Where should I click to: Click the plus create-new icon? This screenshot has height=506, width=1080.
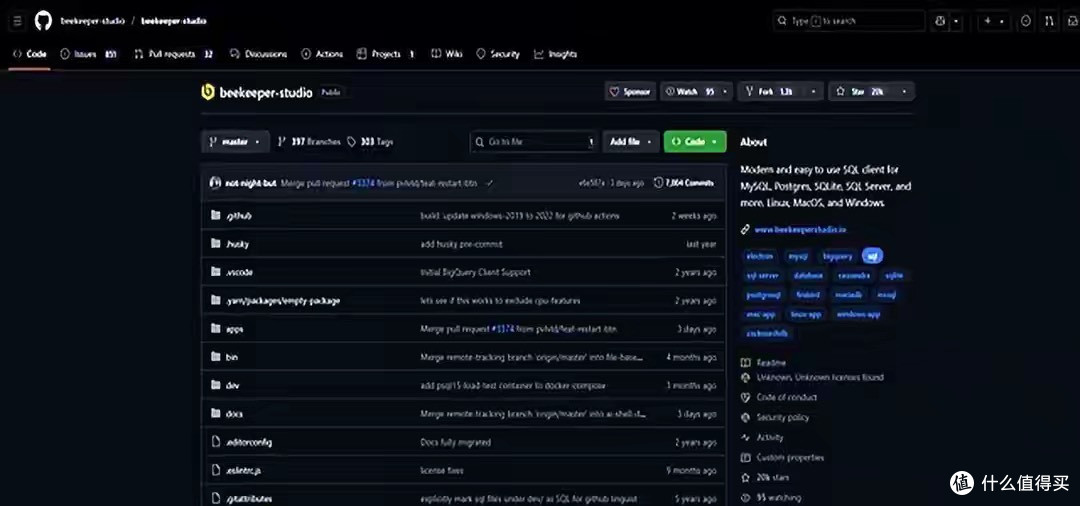(x=988, y=21)
